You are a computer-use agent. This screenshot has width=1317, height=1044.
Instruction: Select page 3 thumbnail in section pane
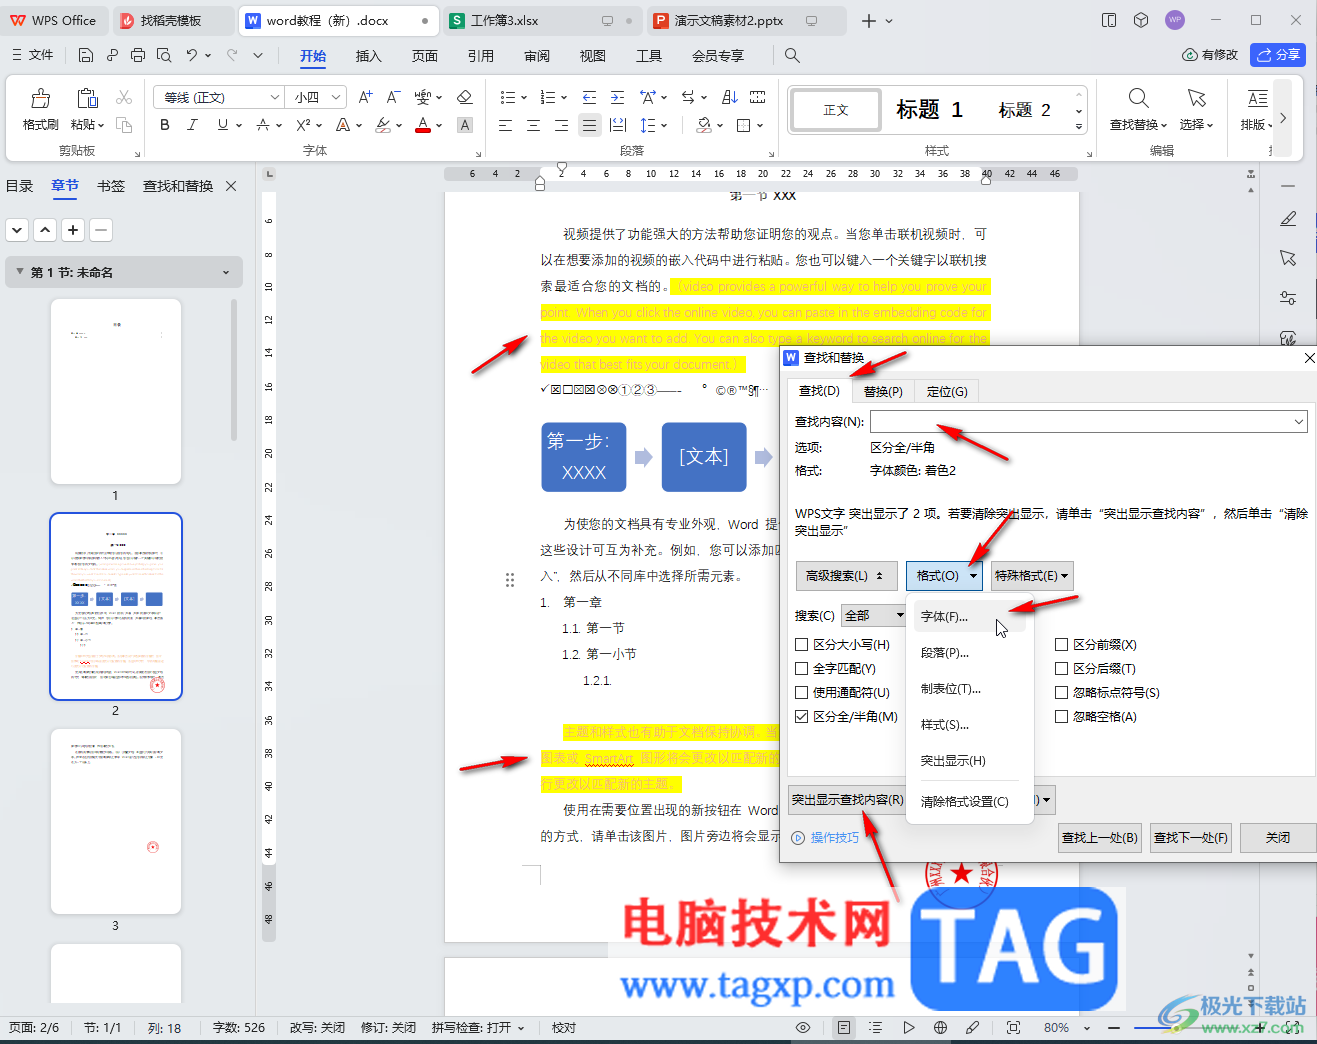pyautogui.click(x=116, y=821)
